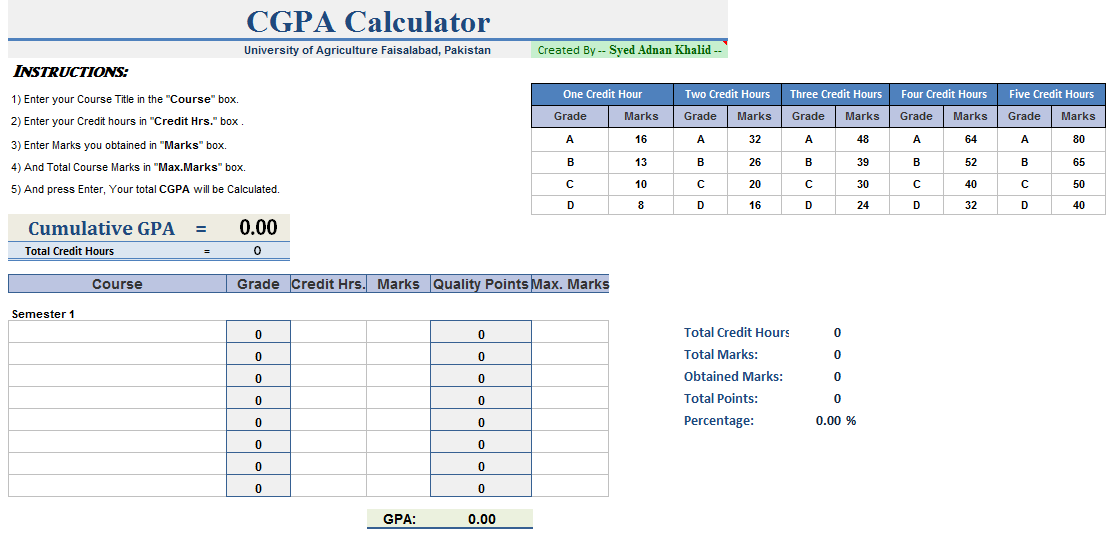This screenshot has width=1119, height=541.
Task: Click marks value 30 under Three Credit Hours
Action: point(862,184)
